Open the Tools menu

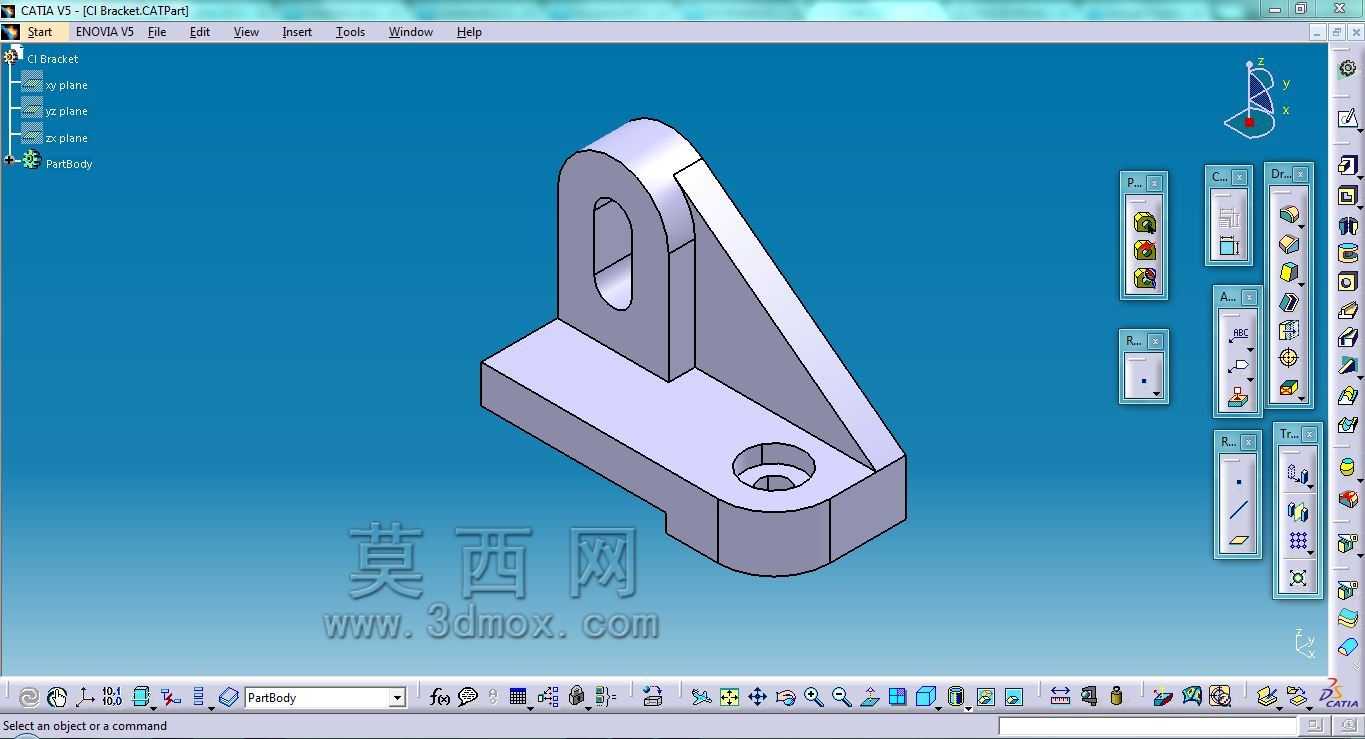pos(350,32)
